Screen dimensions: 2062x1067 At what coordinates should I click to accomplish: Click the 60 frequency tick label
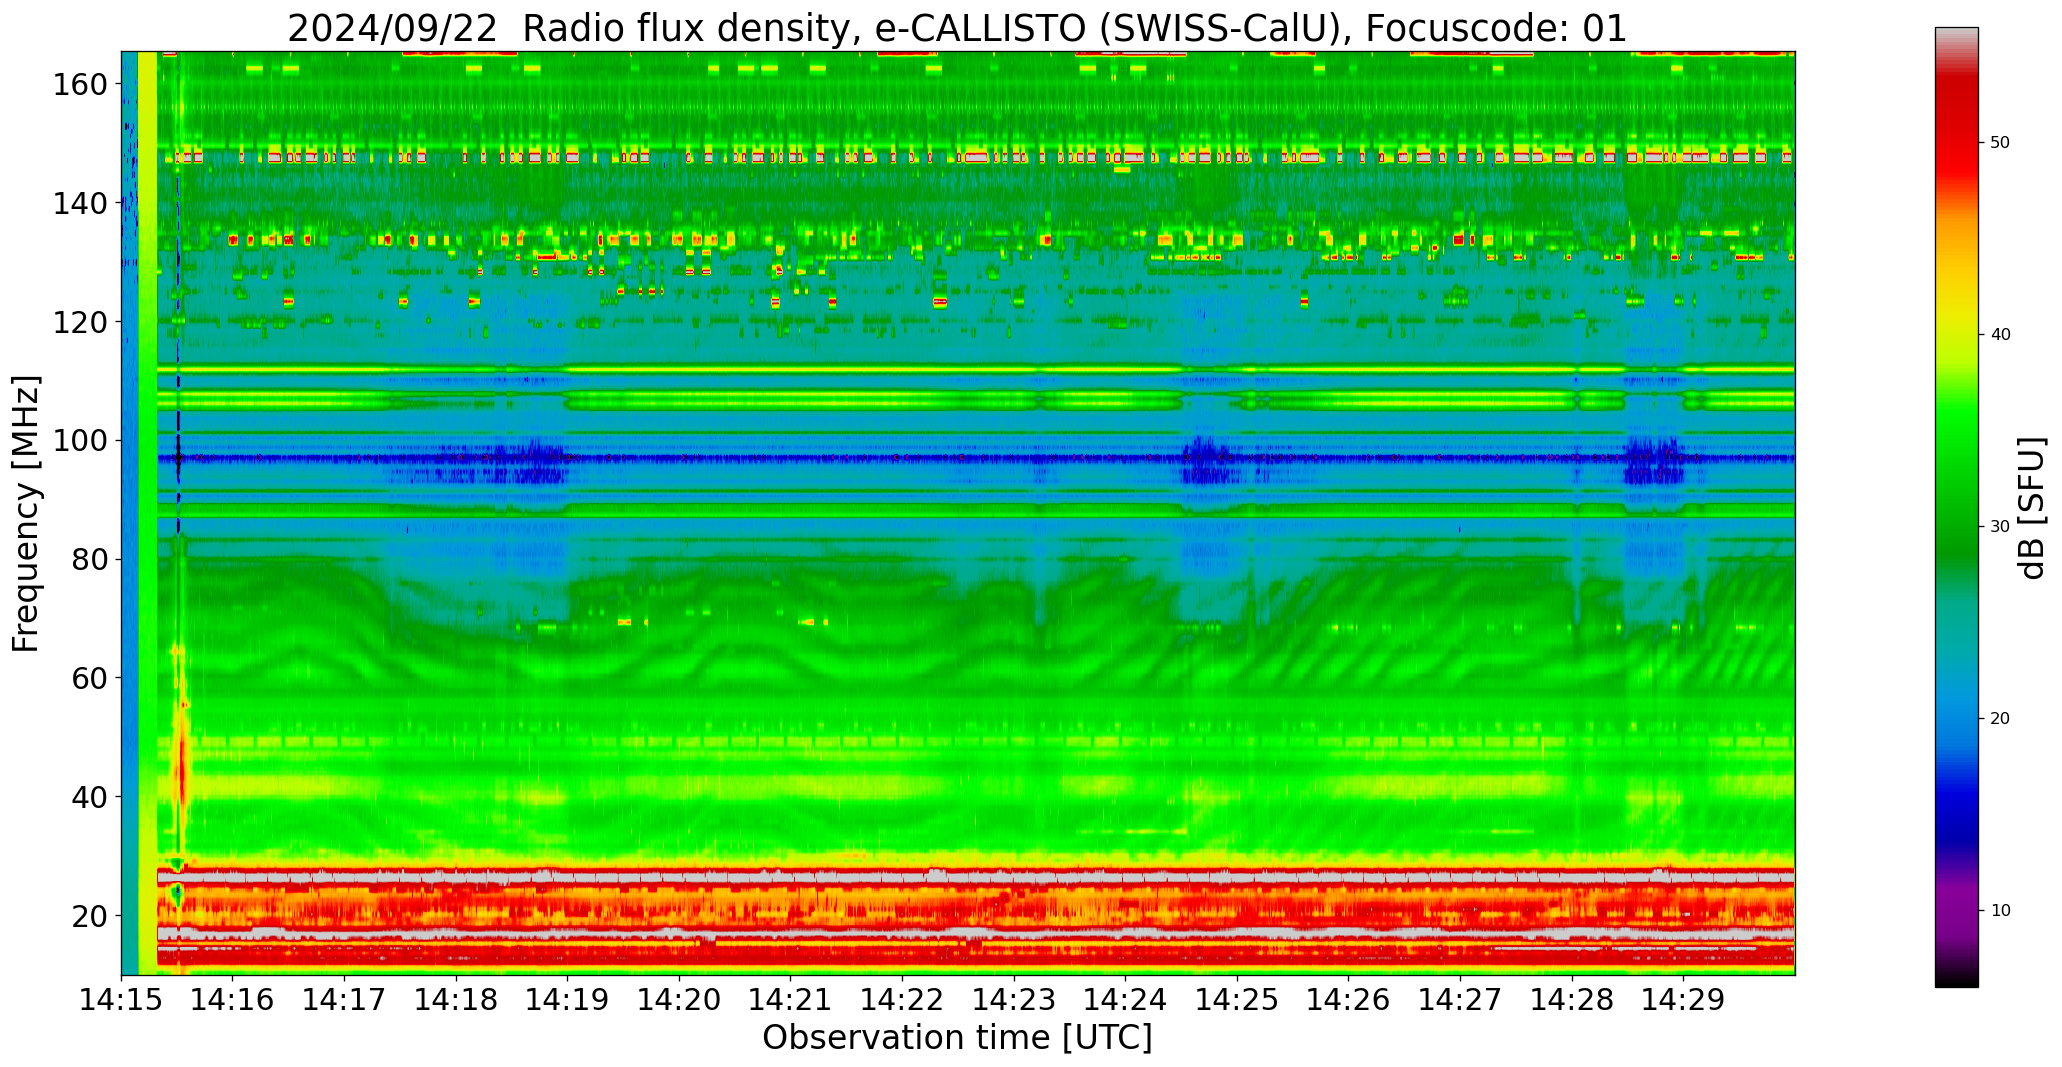(x=88, y=678)
